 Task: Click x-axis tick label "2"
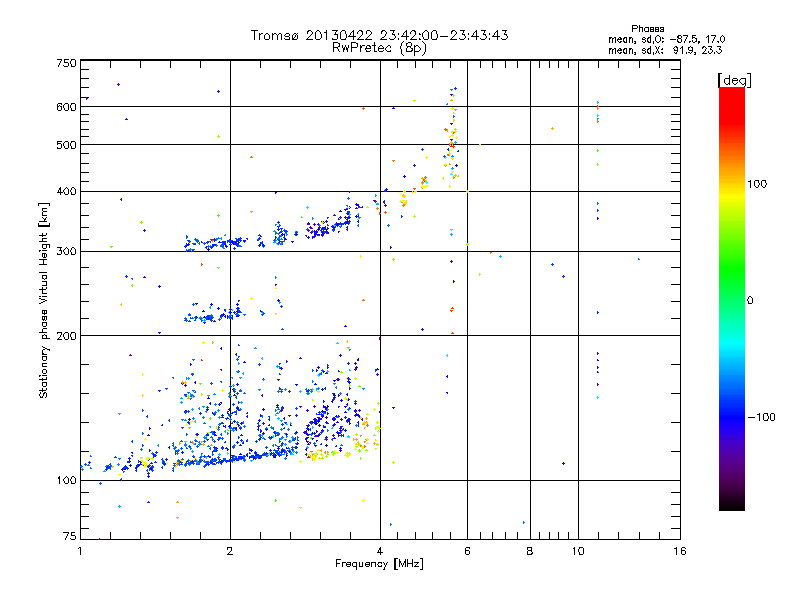230,551
